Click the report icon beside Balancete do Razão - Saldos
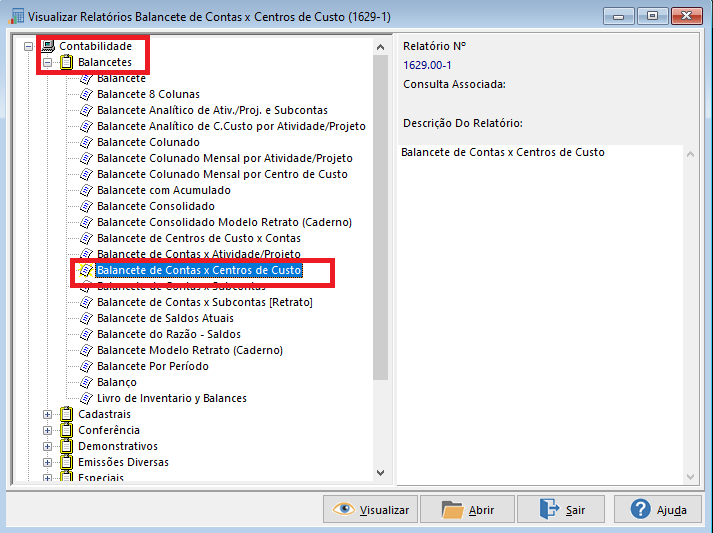The width and height of the screenshot is (713, 533). [86, 334]
